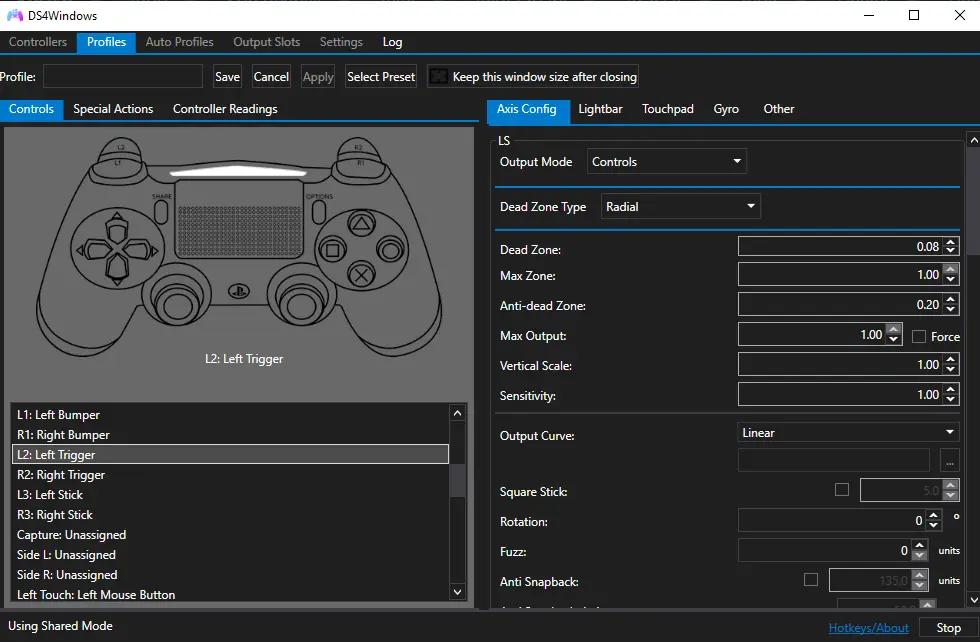This screenshot has height=642, width=980.
Task: Click the R1 bumper on the controller image
Action: [359, 166]
